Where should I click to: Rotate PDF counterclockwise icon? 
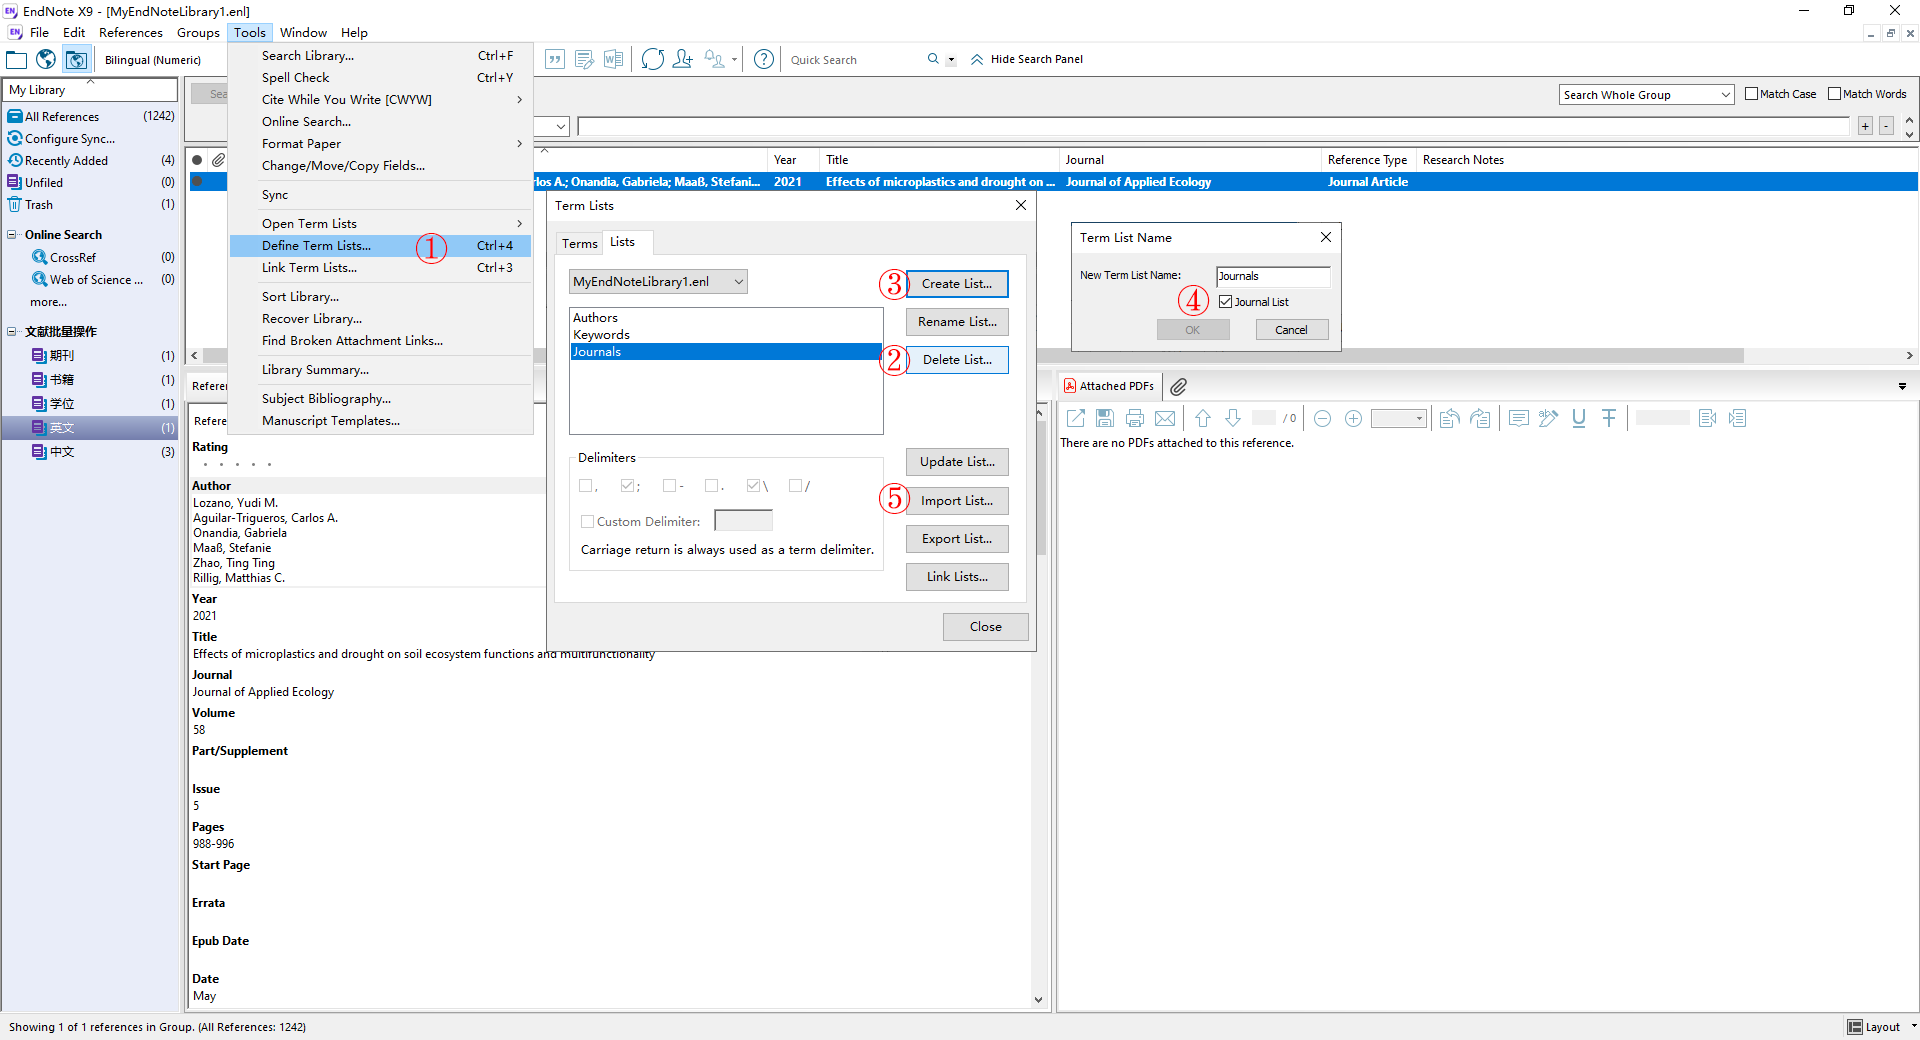(x=1450, y=419)
